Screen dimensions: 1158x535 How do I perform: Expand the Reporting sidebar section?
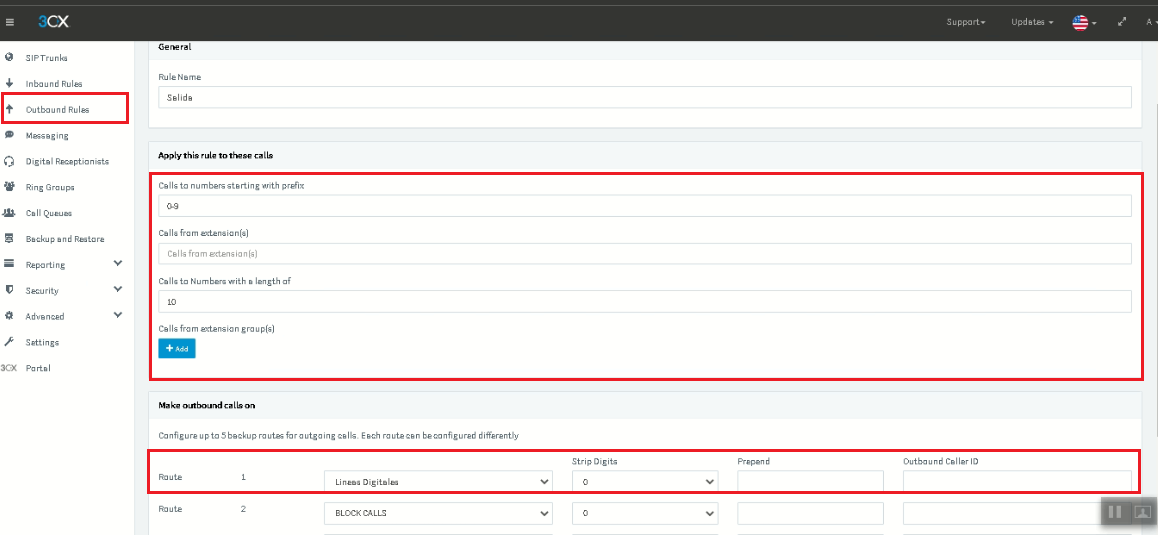tap(117, 264)
